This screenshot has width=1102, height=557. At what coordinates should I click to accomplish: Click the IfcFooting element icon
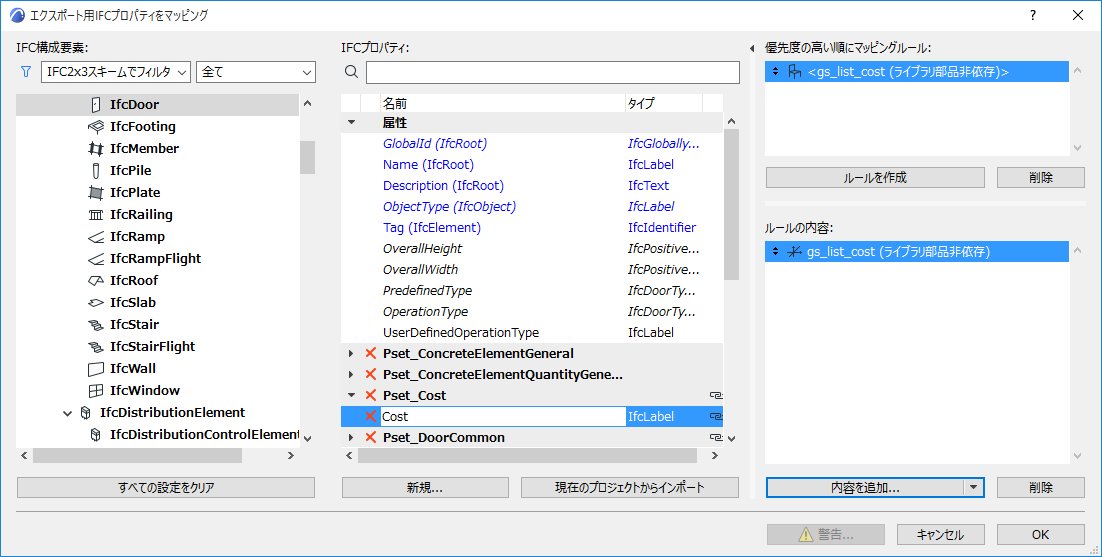point(96,126)
